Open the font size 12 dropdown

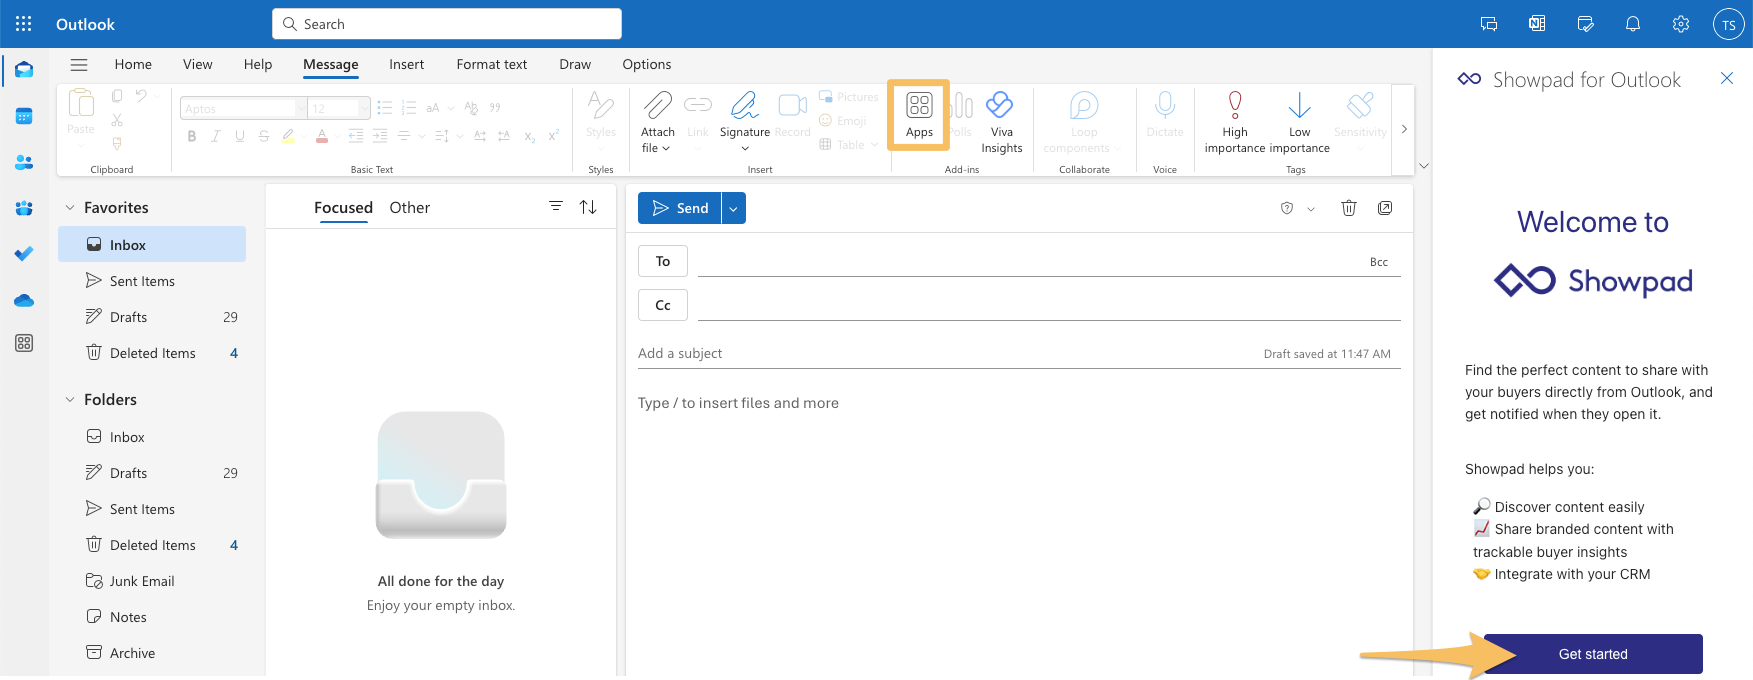point(364,108)
